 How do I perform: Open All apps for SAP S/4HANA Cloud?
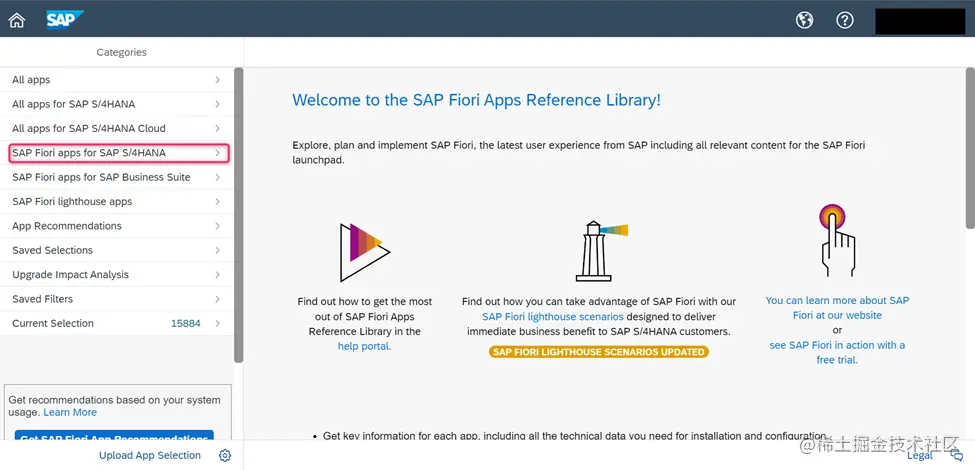tap(117, 128)
